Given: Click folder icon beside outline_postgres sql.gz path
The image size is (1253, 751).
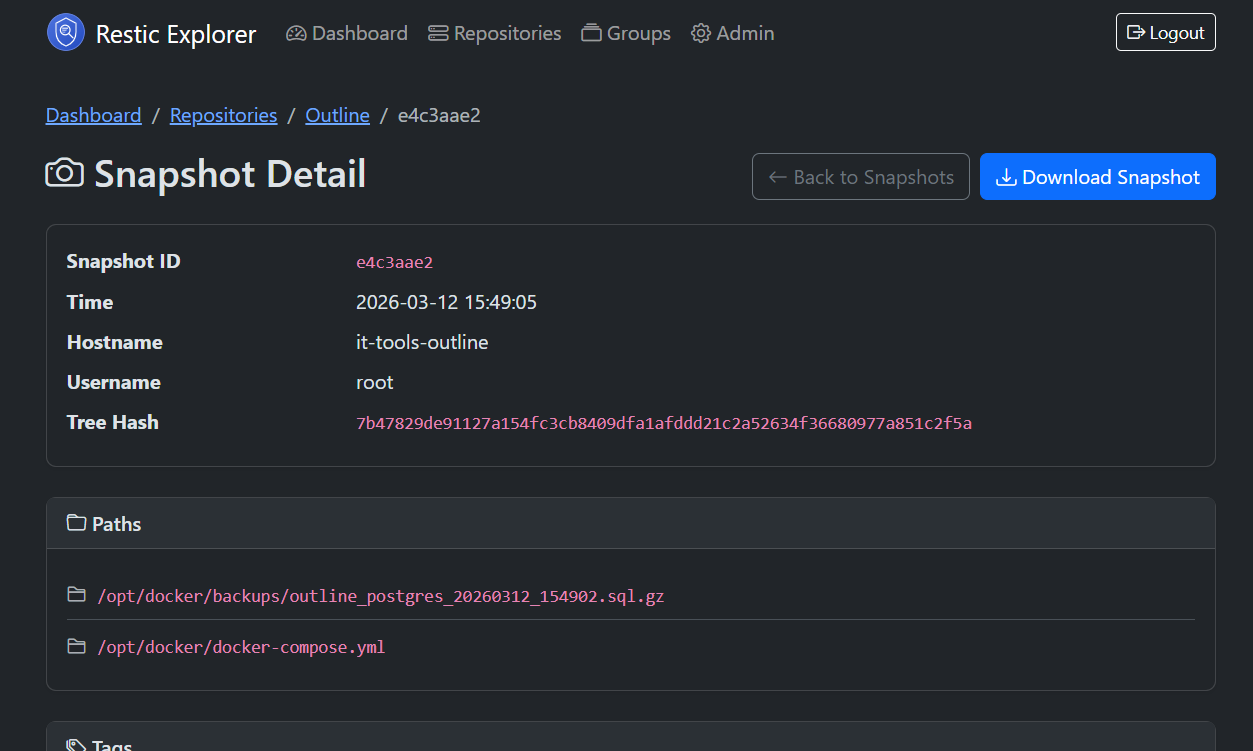Looking at the screenshot, I should click(76, 595).
